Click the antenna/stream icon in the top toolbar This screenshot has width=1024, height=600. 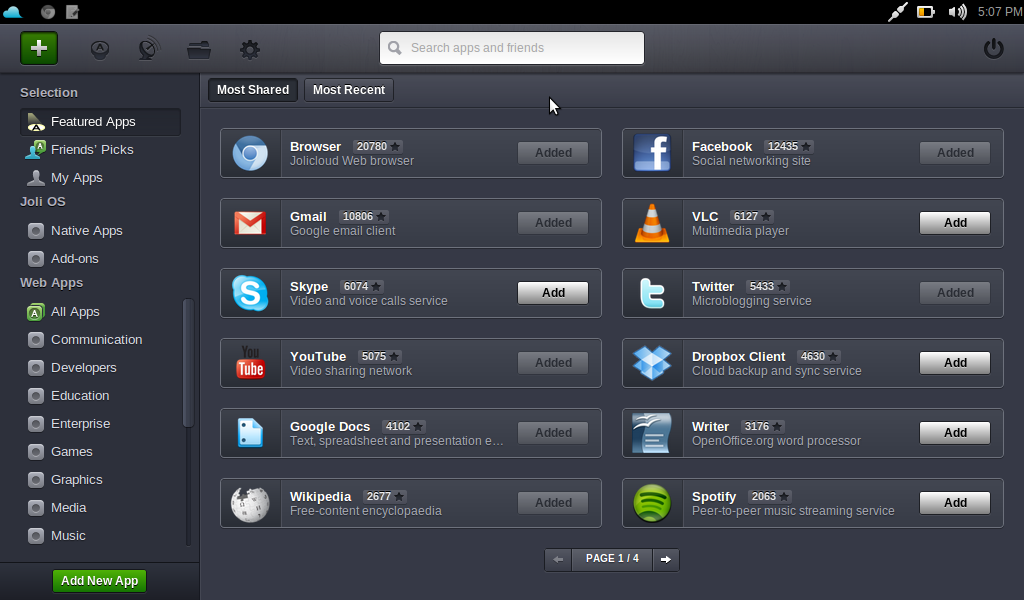[148, 48]
